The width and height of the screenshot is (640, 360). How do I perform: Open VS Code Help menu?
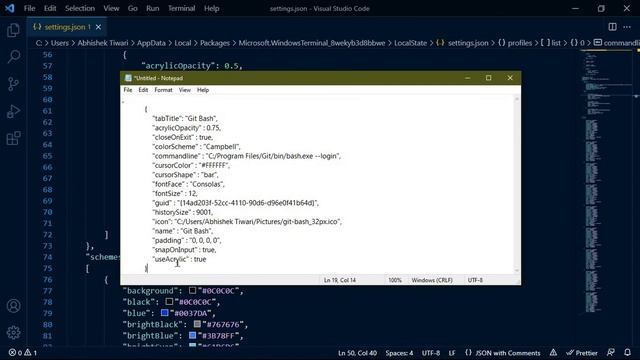pos(211,8)
